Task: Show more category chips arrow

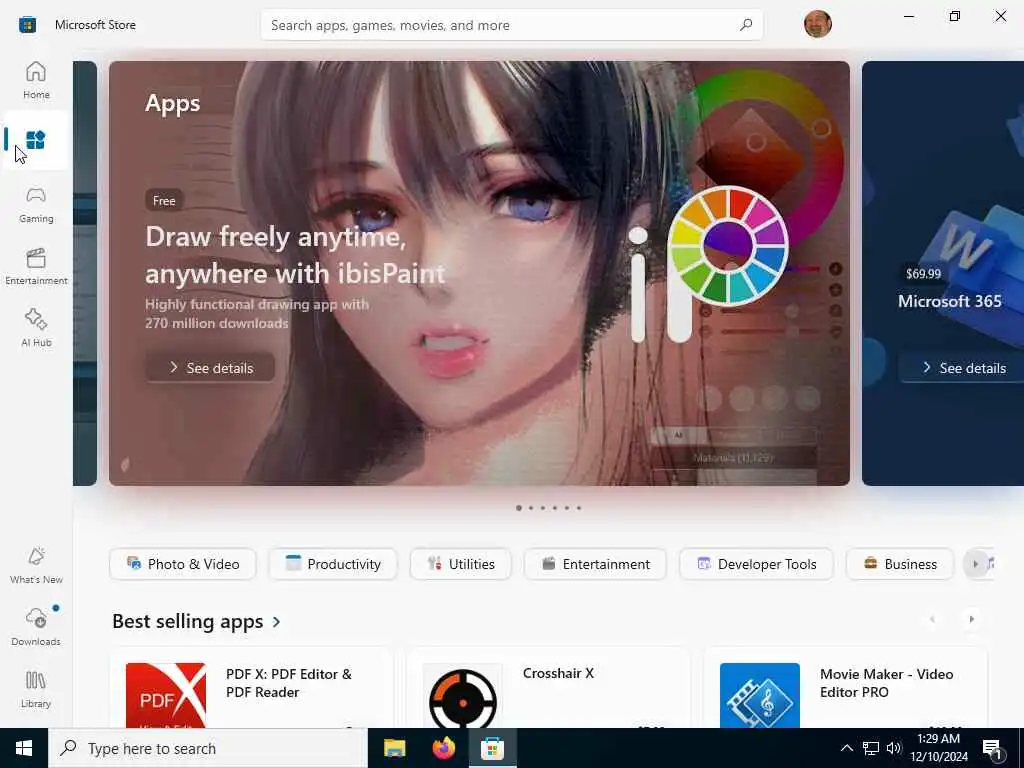Action: 975,564
